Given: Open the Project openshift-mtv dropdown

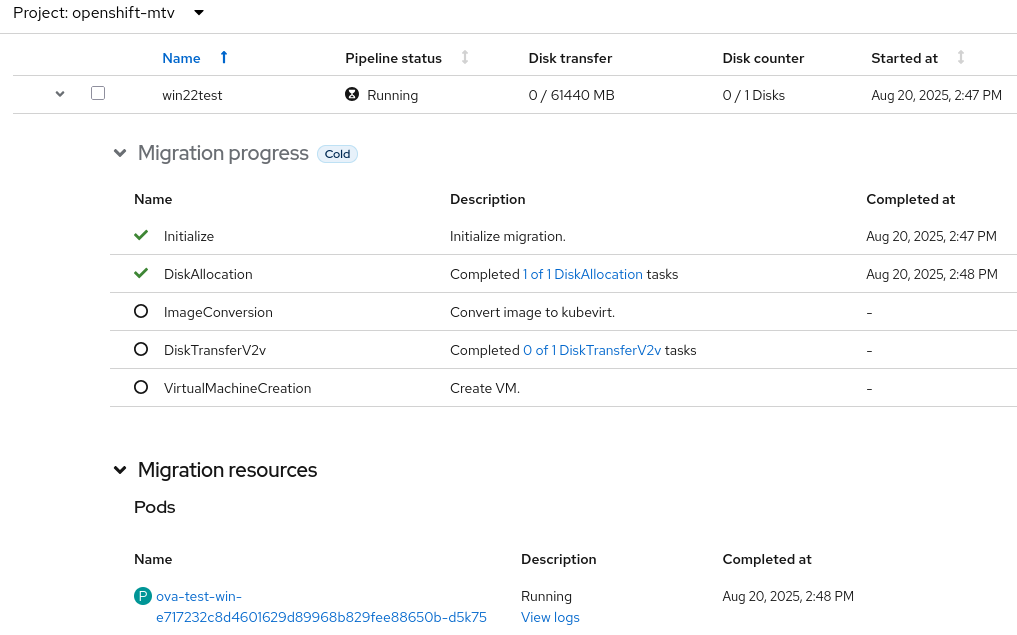Looking at the screenshot, I should (199, 13).
